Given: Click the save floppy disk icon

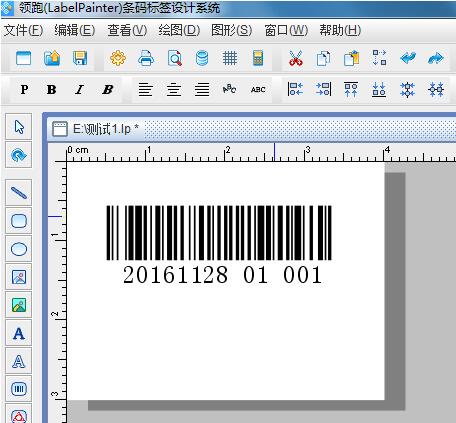Looking at the screenshot, I should (80, 59).
